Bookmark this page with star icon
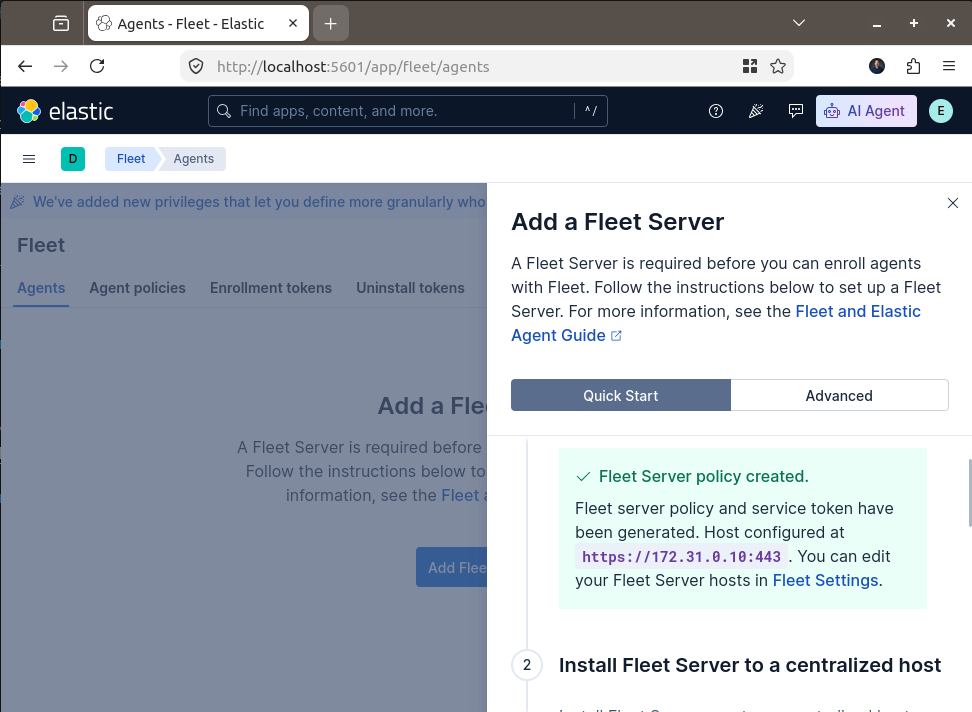Image resolution: width=972 pixels, height=712 pixels. (778, 66)
